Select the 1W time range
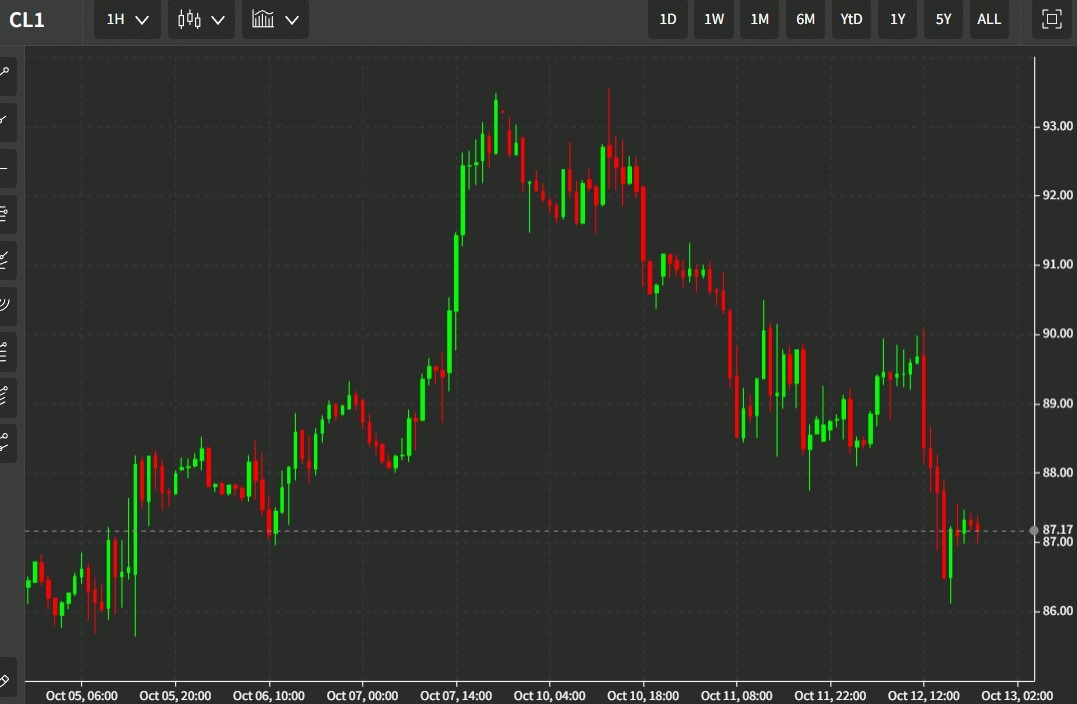Viewport: 1077px width, 704px height. click(x=714, y=19)
